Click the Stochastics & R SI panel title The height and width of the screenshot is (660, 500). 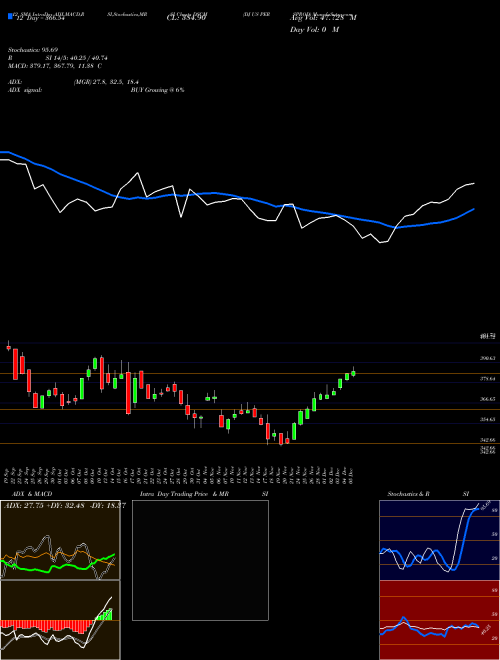(428, 494)
